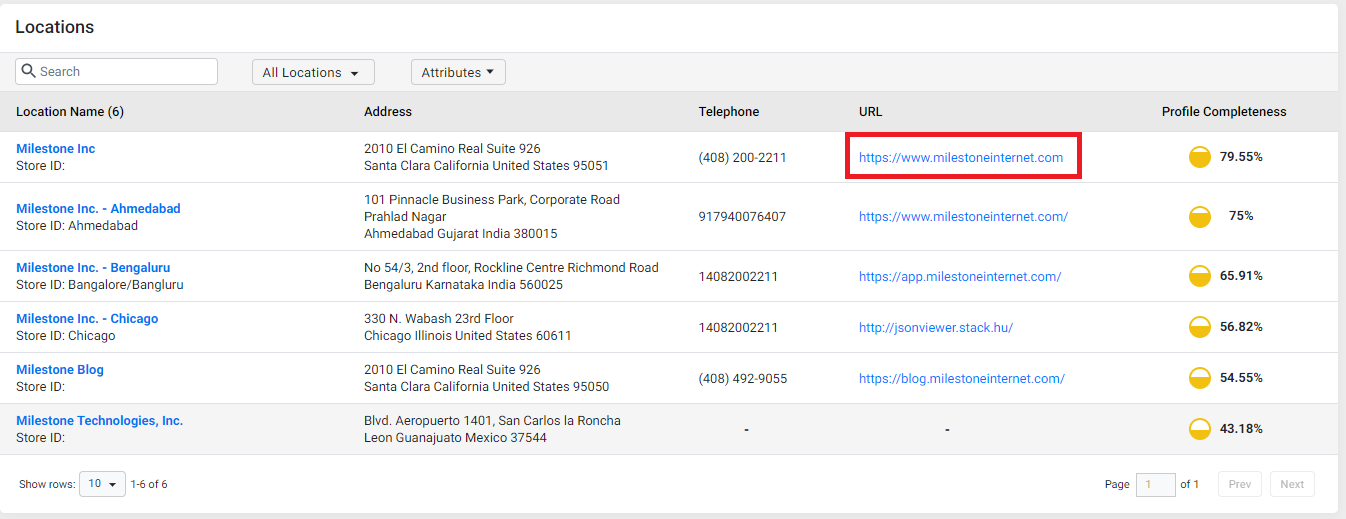The width and height of the screenshot is (1346, 519).
Task: Click the search magnifier icon
Action: click(x=28, y=71)
